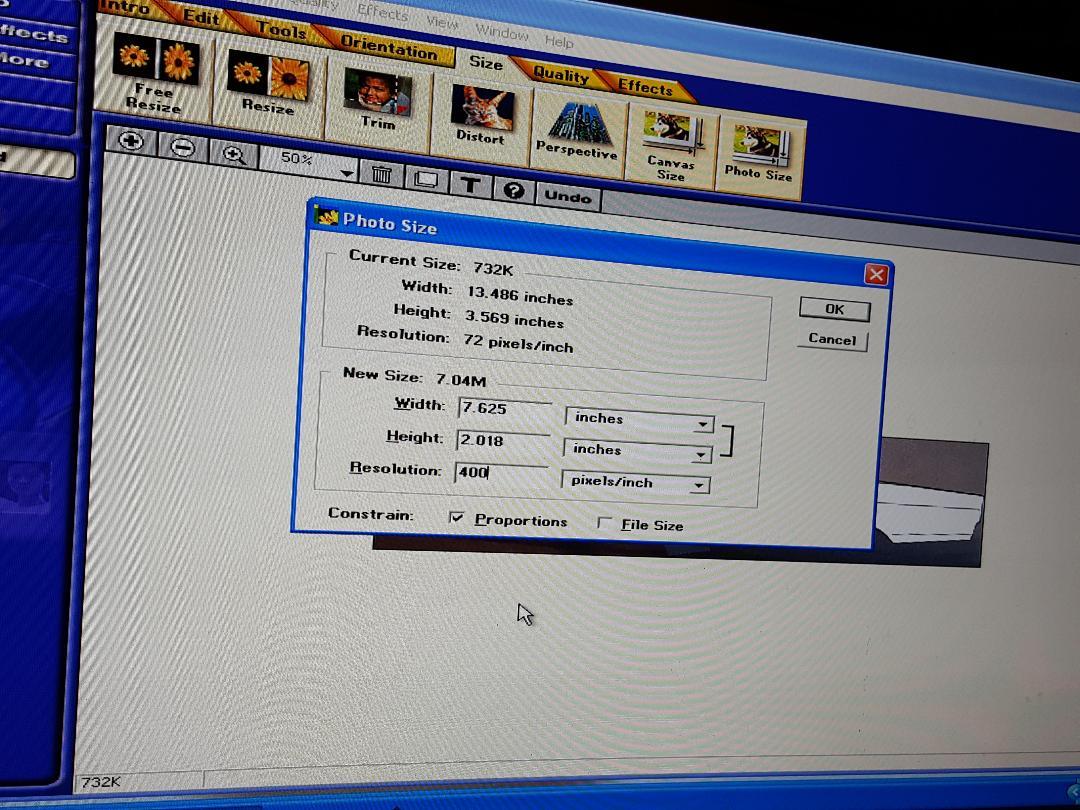Image resolution: width=1080 pixels, height=810 pixels.
Task: Click the 732K status bar readout
Action: tap(101, 782)
